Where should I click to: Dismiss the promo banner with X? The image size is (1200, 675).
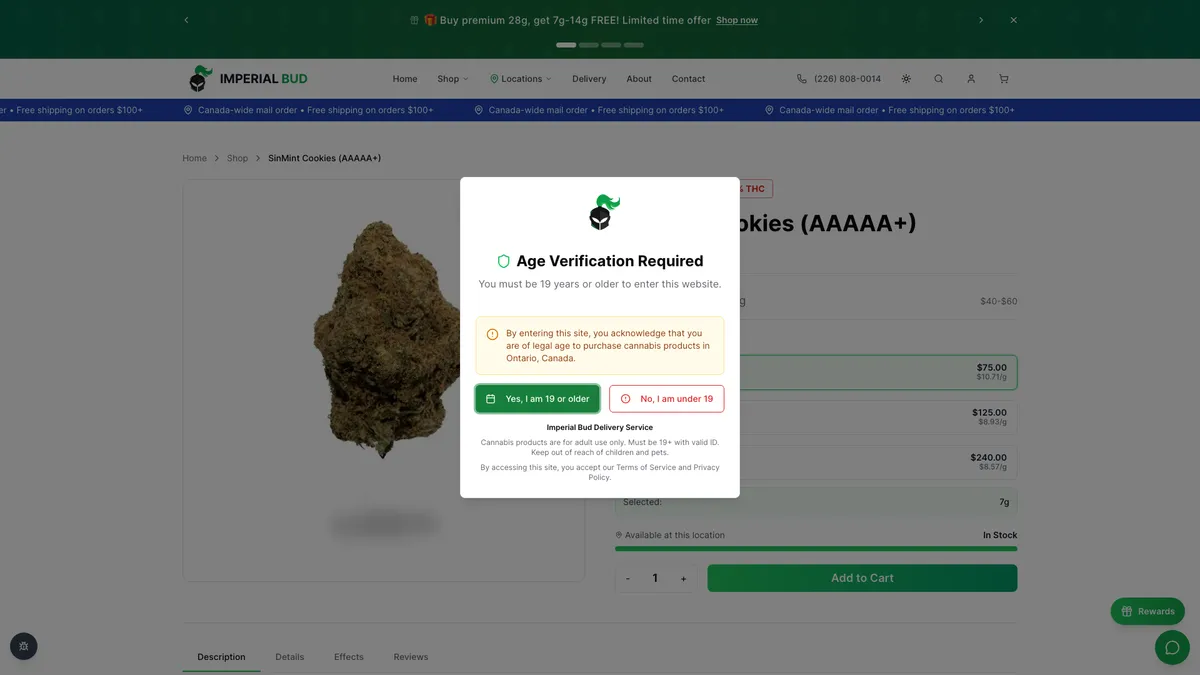coord(1013,20)
